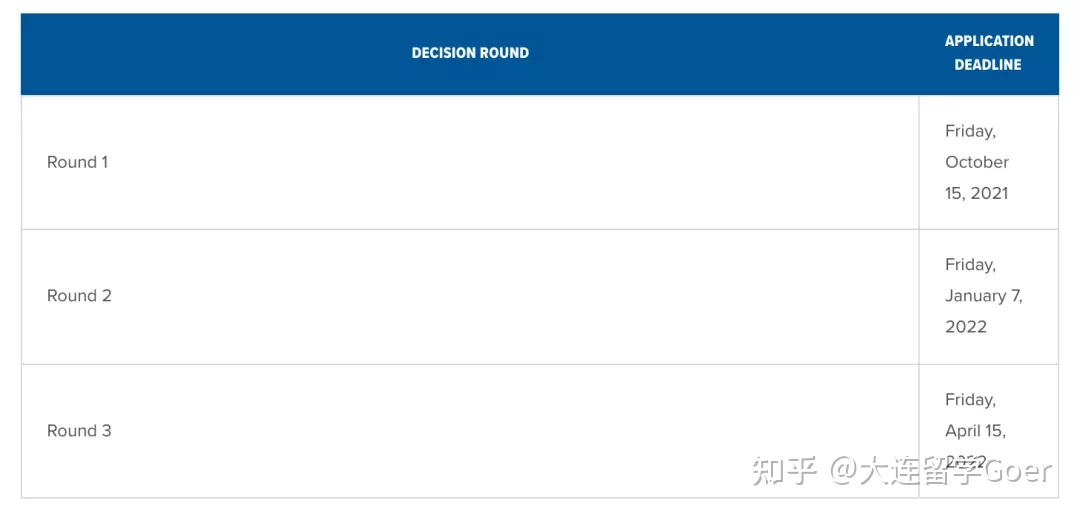Click Friday in the Round 2 deadline cell
The width and height of the screenshot is (1080, 515).
[x=970, y=265]
